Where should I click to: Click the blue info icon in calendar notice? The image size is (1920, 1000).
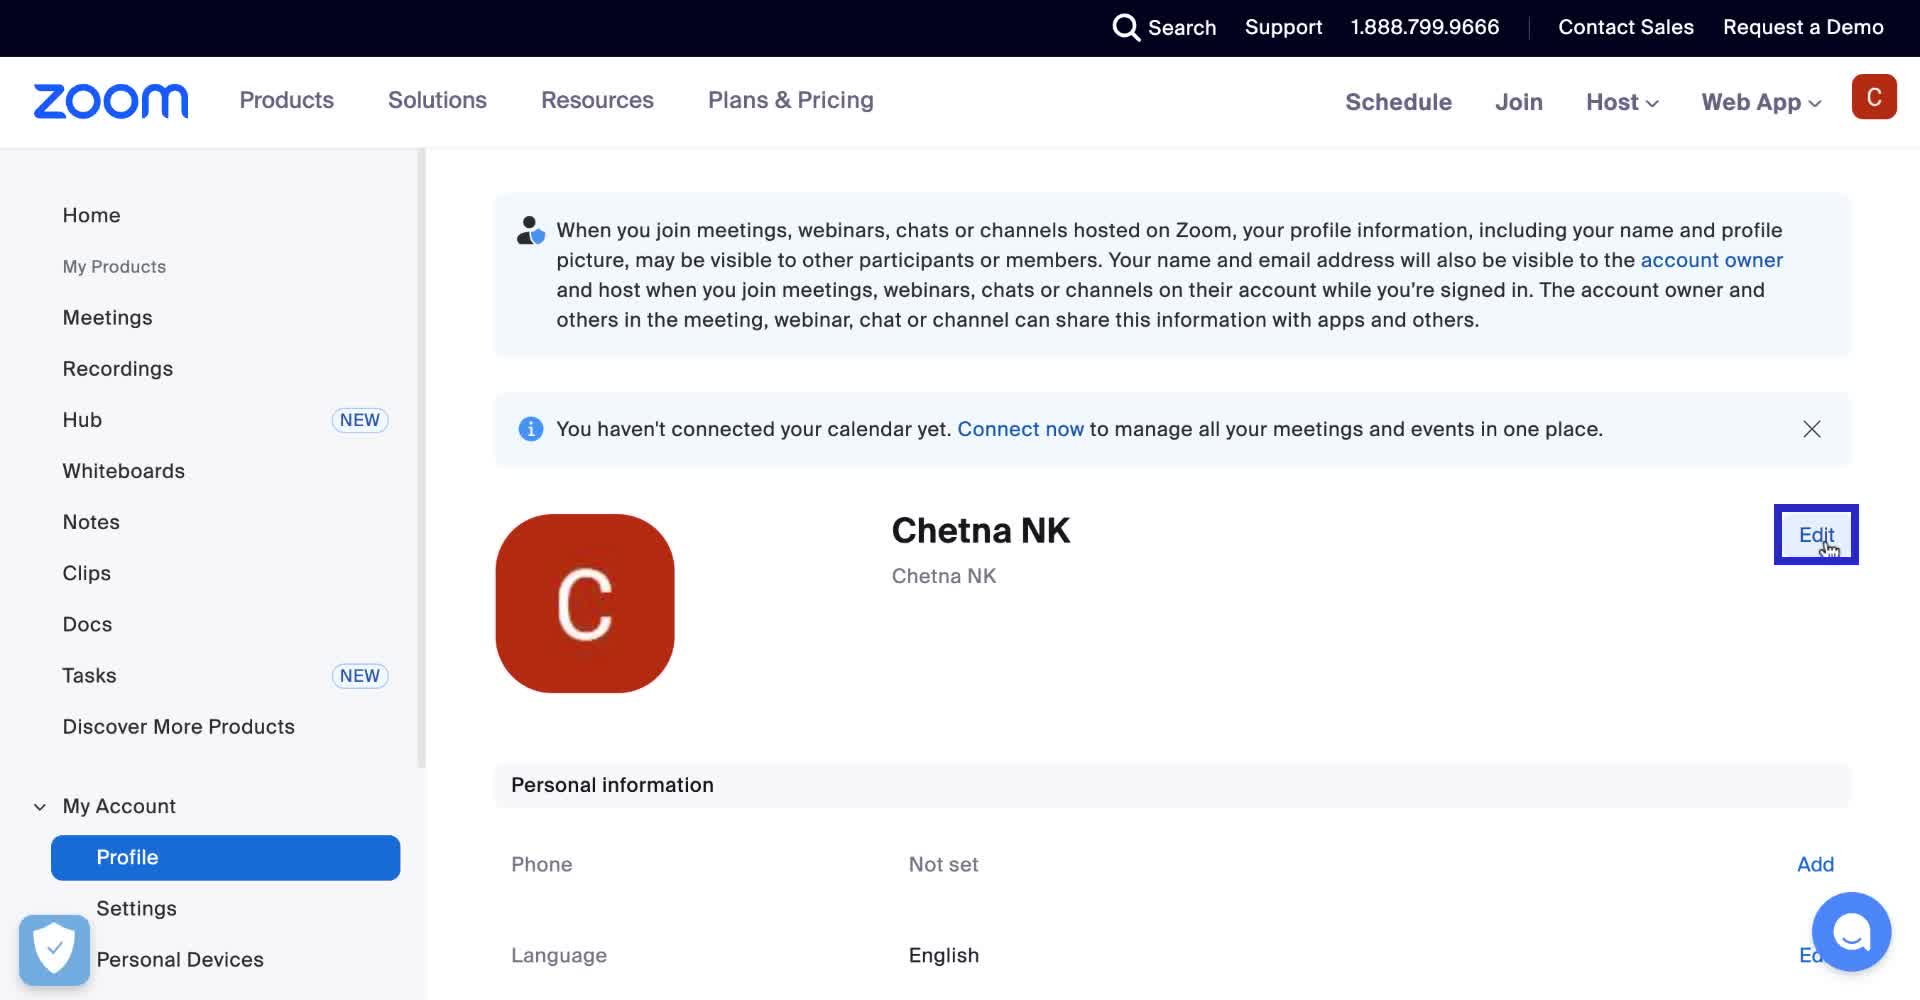point(530,429)
